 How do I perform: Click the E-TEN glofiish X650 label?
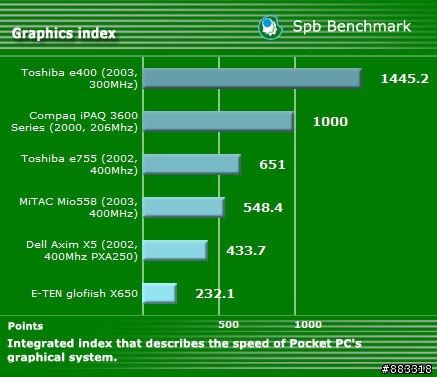(84, 294)
